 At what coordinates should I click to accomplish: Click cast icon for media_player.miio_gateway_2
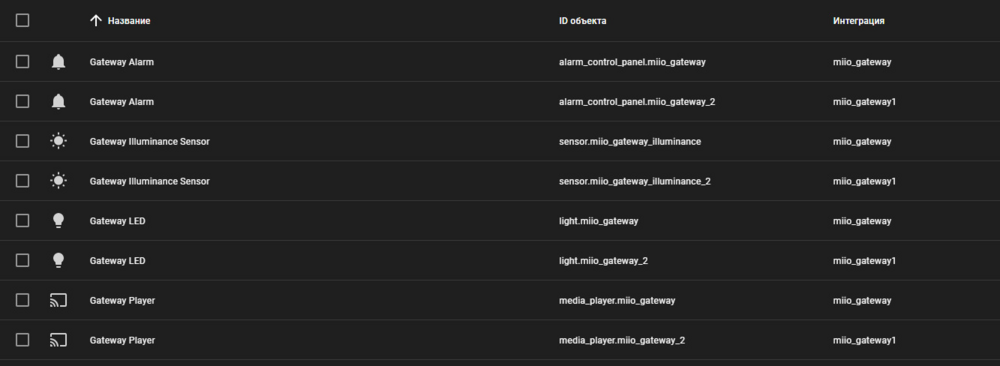58,340
